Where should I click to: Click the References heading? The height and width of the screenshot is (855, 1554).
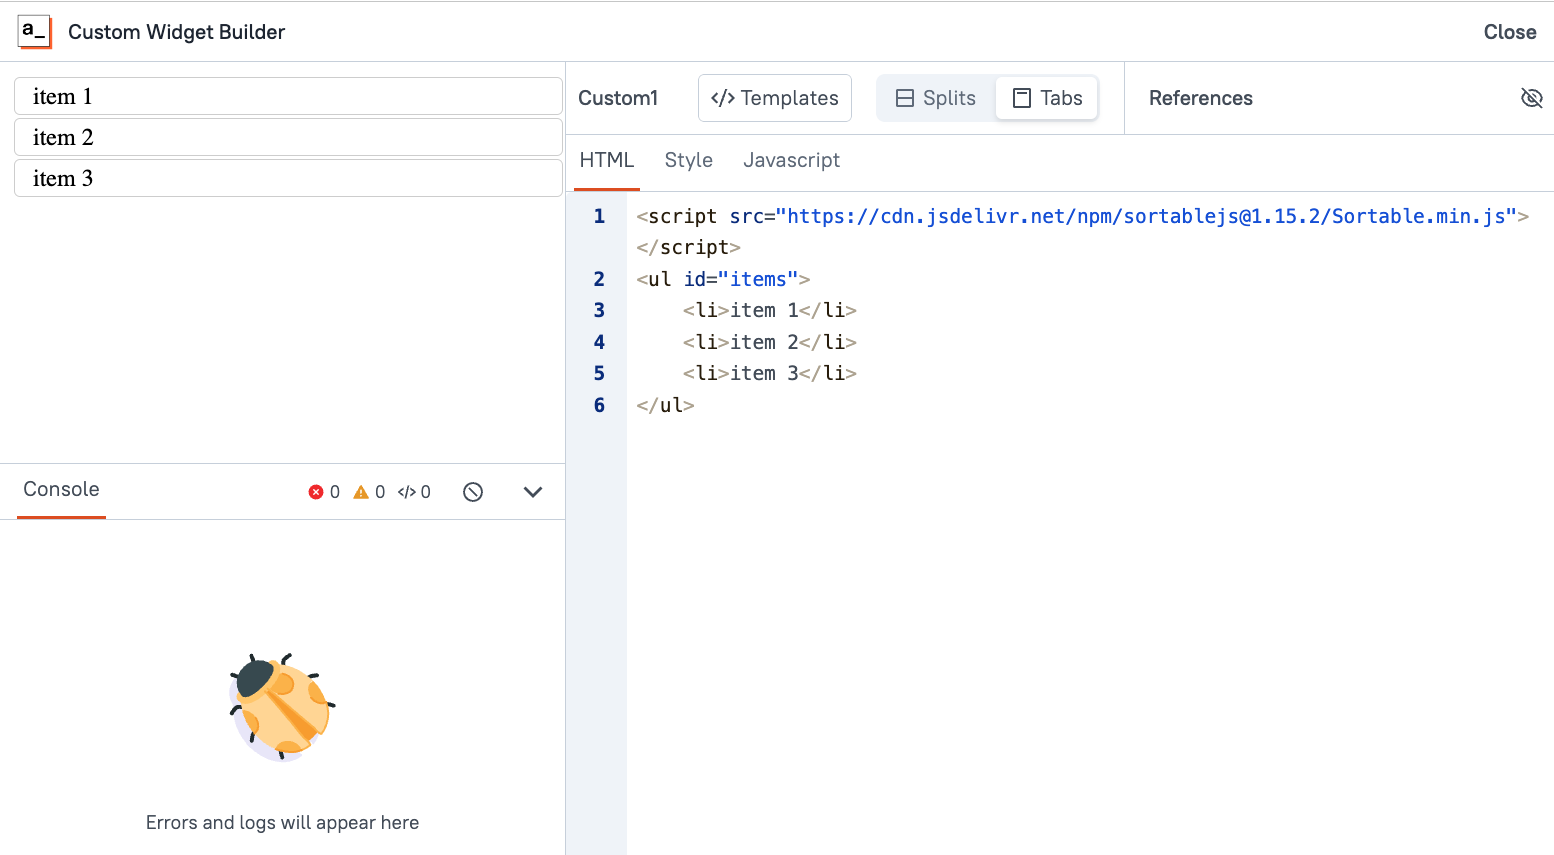point(1200,98)
